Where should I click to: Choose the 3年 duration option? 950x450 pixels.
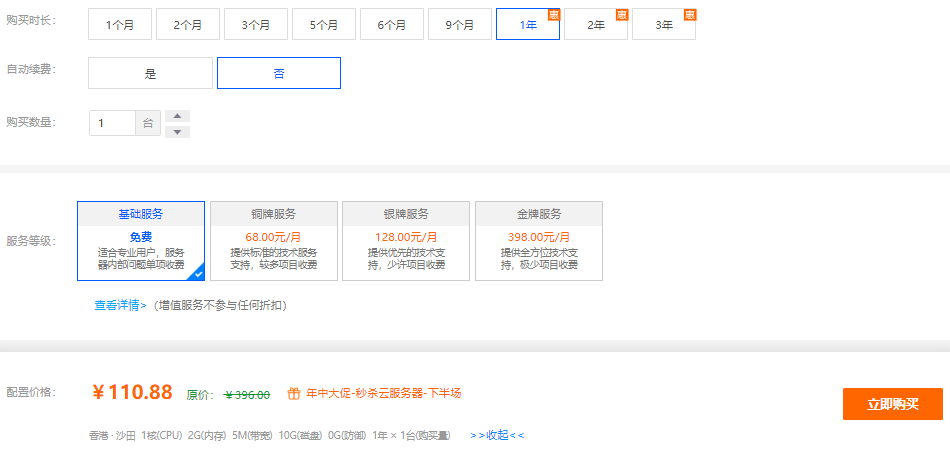[663, 25]
